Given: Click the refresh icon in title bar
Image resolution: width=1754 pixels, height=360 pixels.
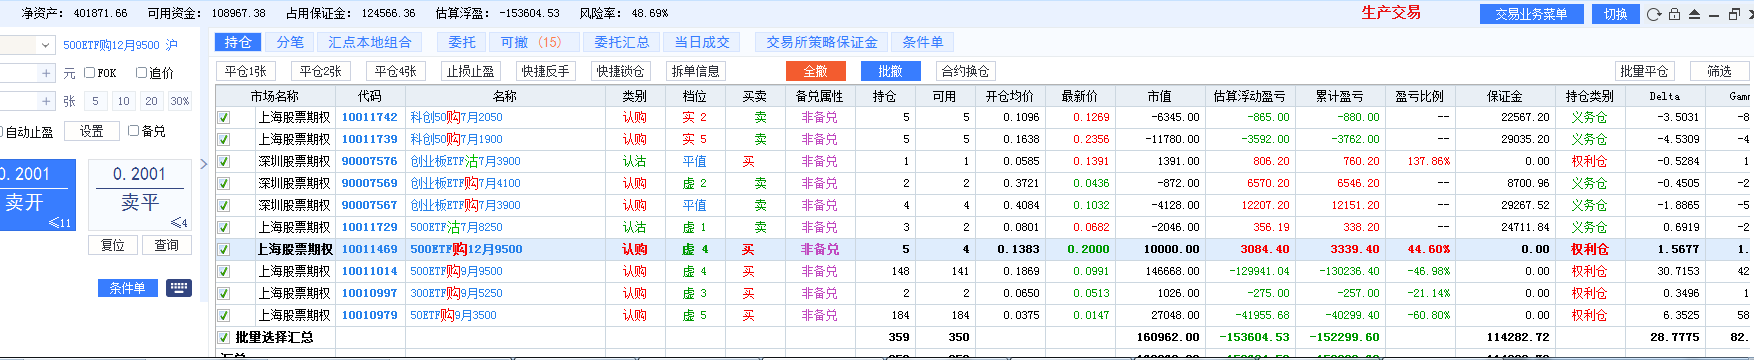Looking at the screenshot, I should pyautogui.click(x=1654, y=14).
